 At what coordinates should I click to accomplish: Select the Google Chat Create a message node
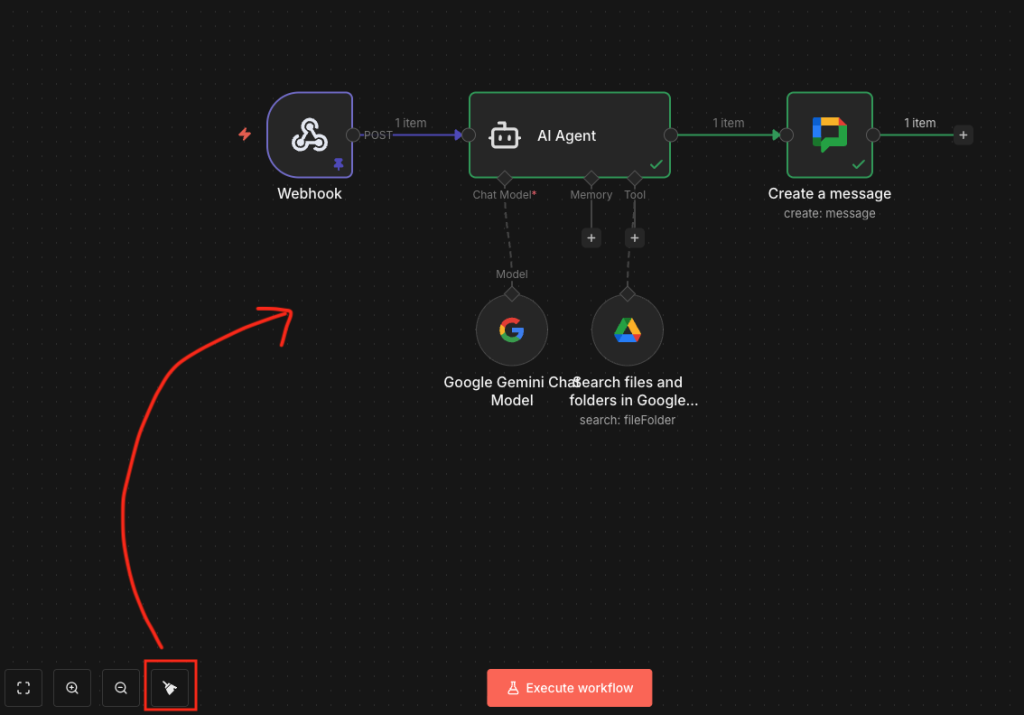(x=829, y=135)
